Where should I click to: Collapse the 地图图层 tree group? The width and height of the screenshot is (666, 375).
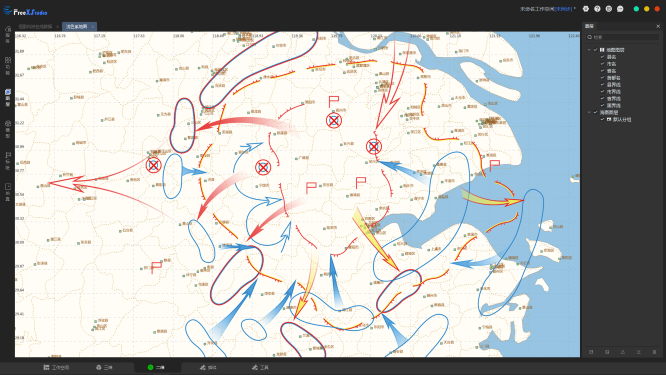tap(589, 50)
